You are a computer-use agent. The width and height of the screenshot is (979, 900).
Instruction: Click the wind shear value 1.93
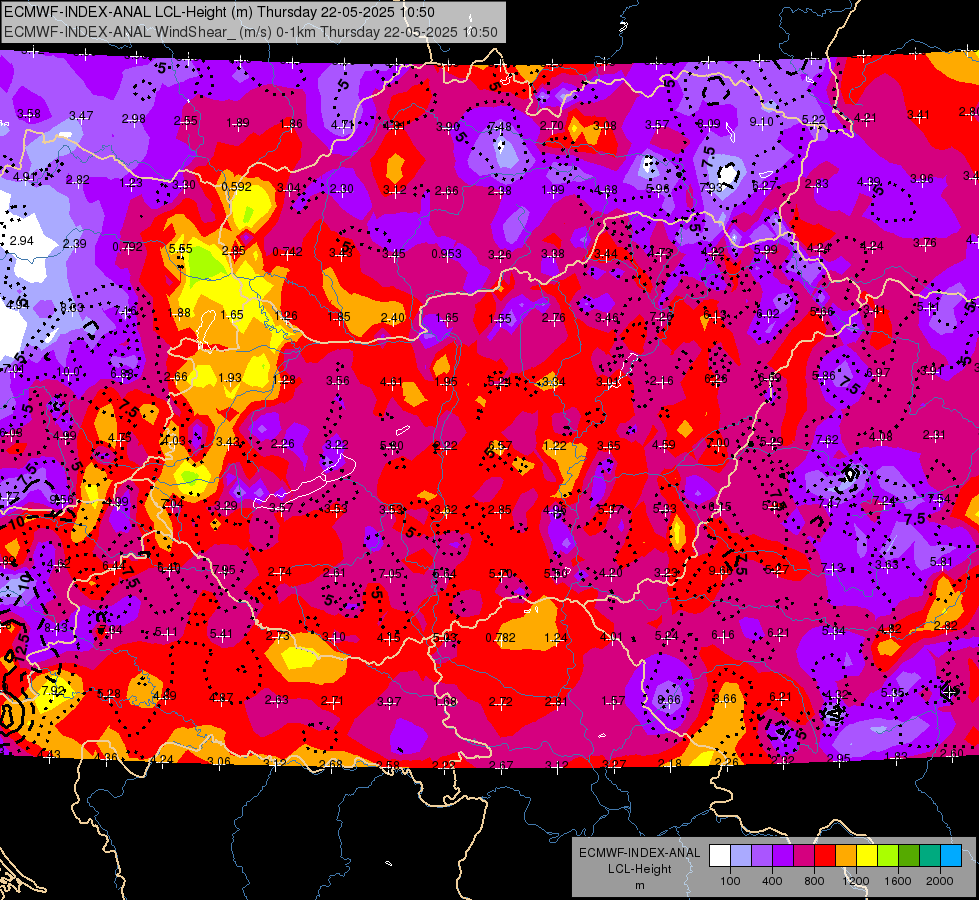(230, 378)
